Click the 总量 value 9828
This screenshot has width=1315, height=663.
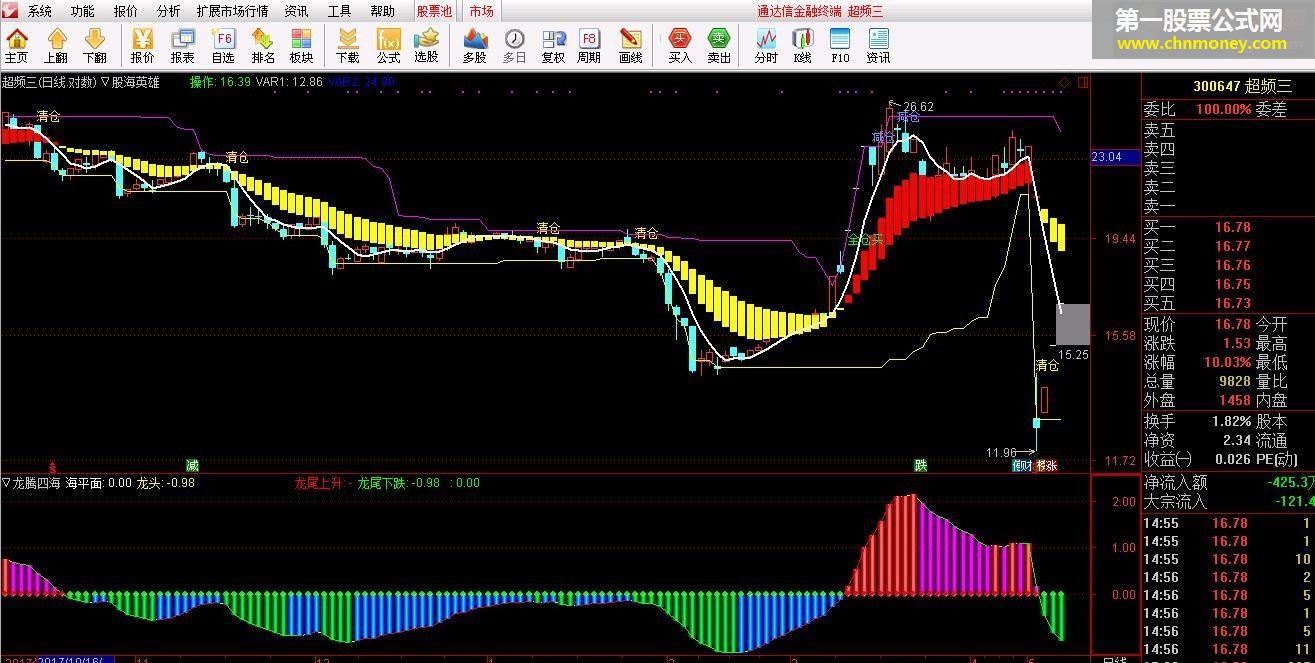tap(1234, 382)
